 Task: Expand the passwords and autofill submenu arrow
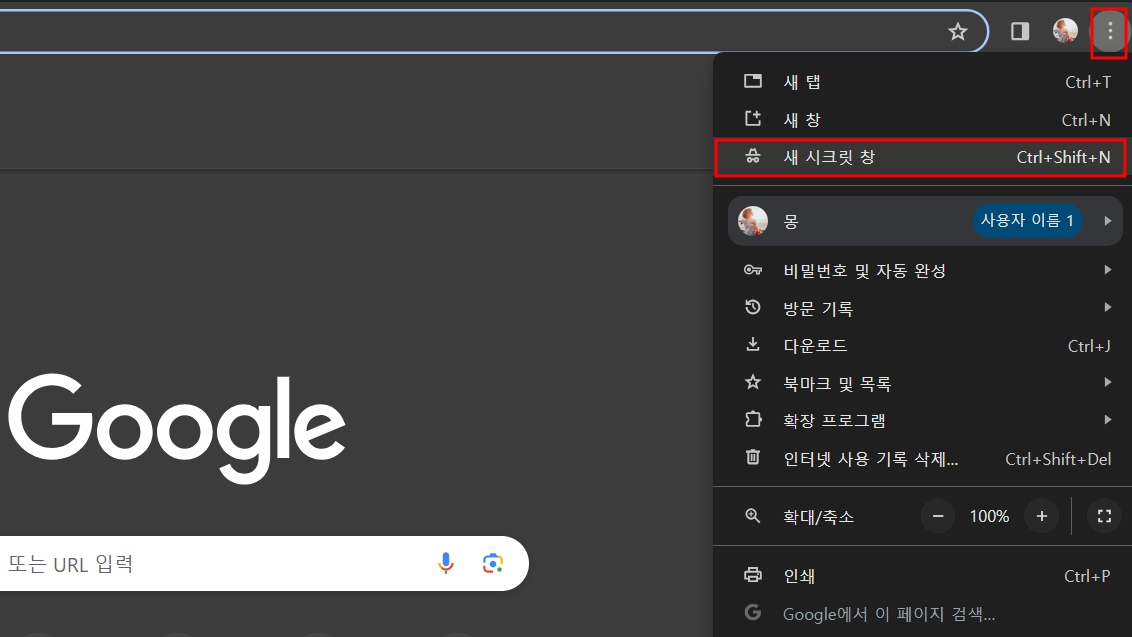[1107, 270]
